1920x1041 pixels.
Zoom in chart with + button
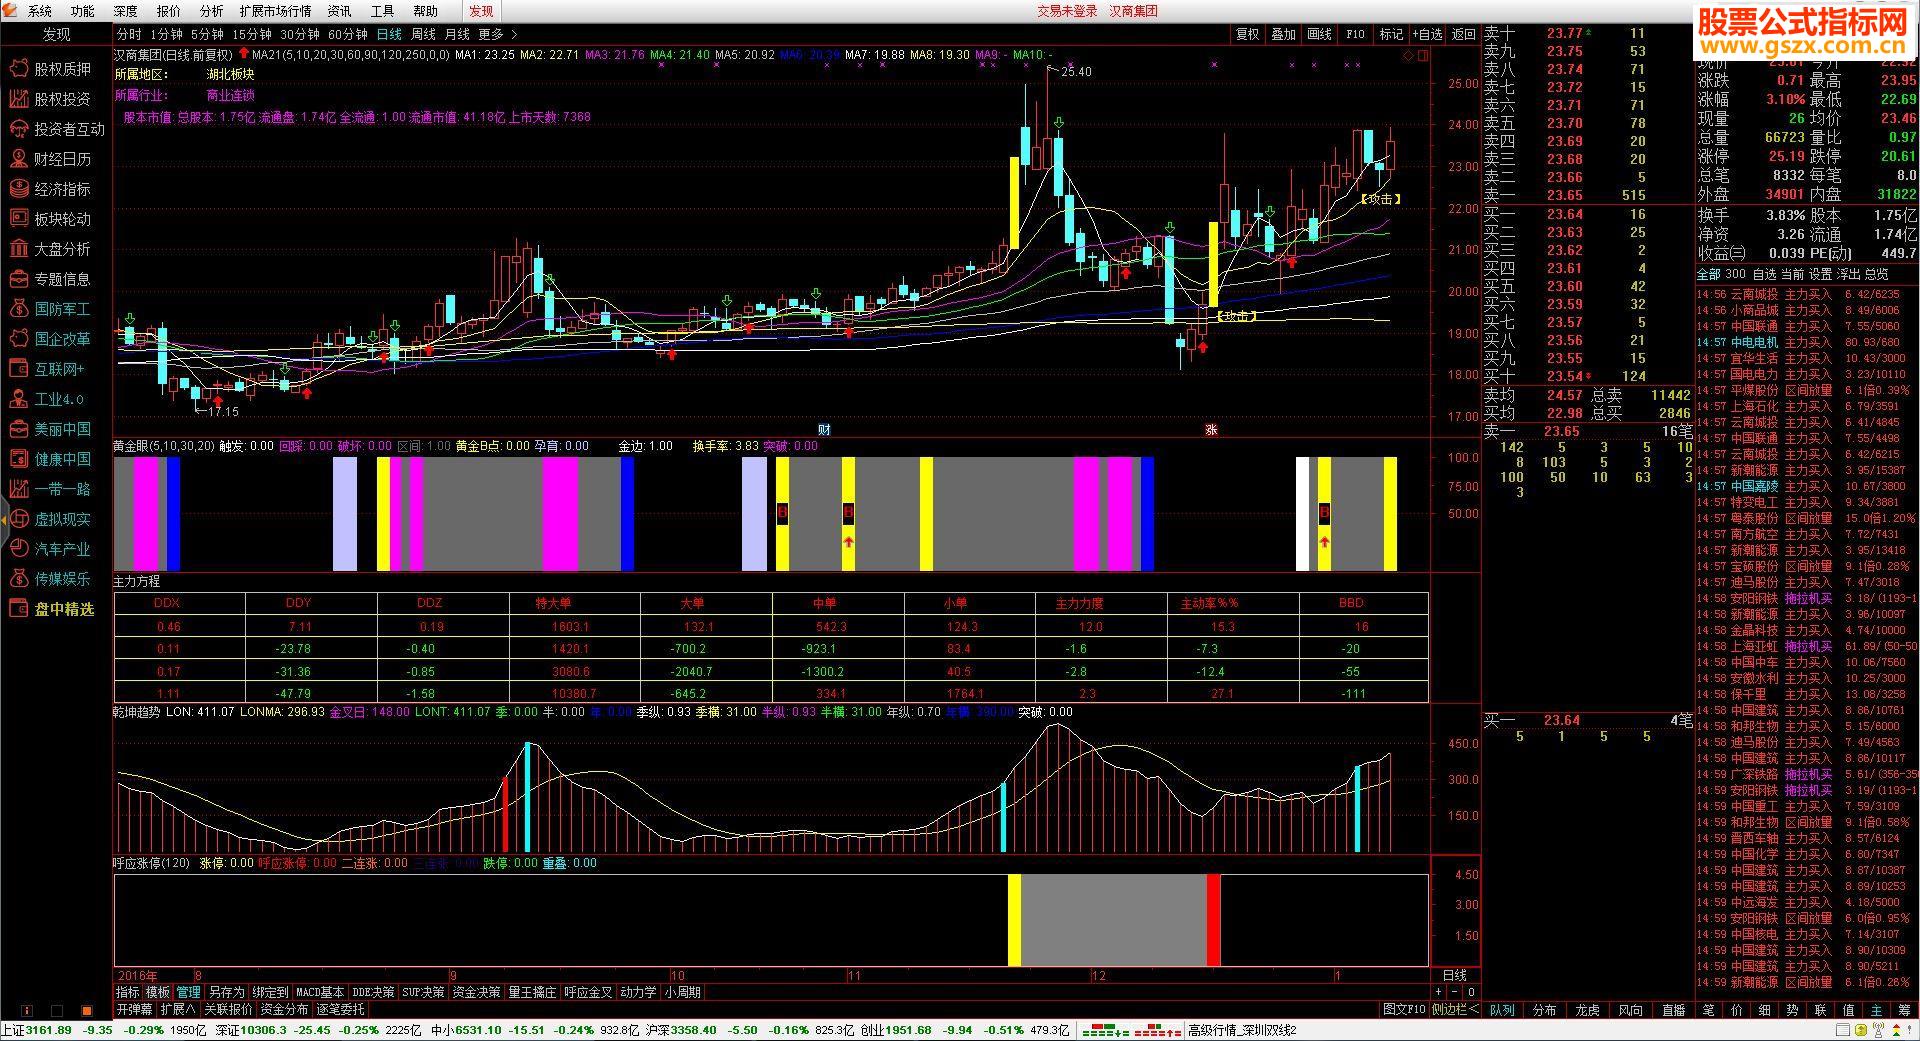click(x=1439, y=992)
